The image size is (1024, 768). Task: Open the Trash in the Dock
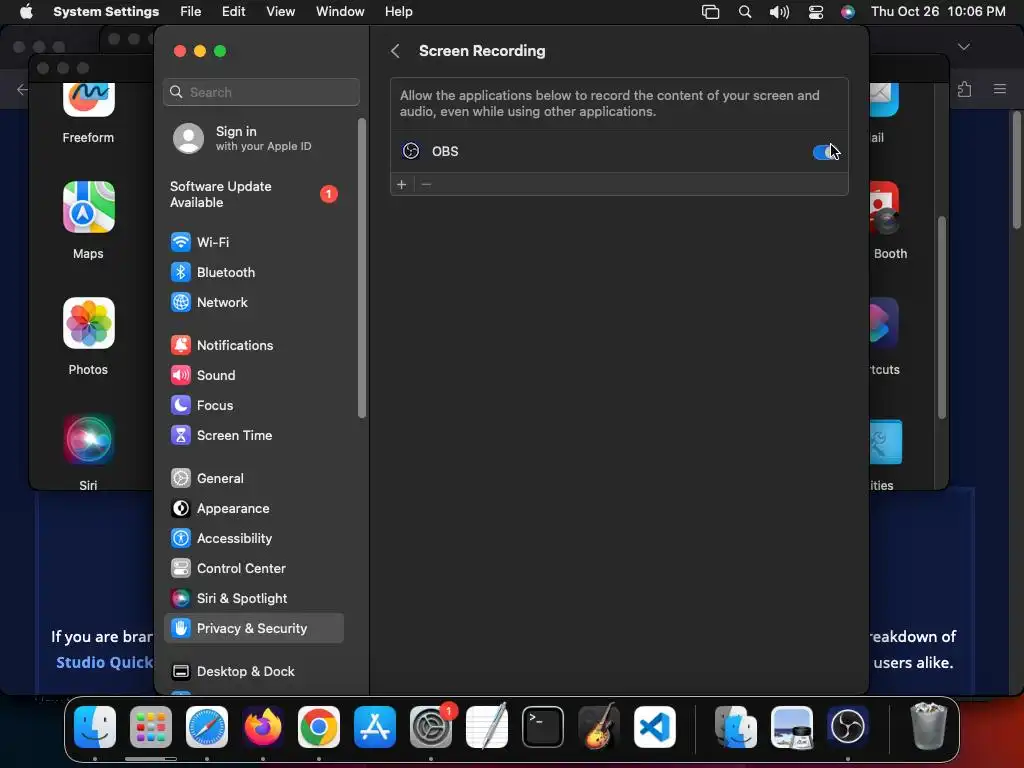(x=928, y=727)
